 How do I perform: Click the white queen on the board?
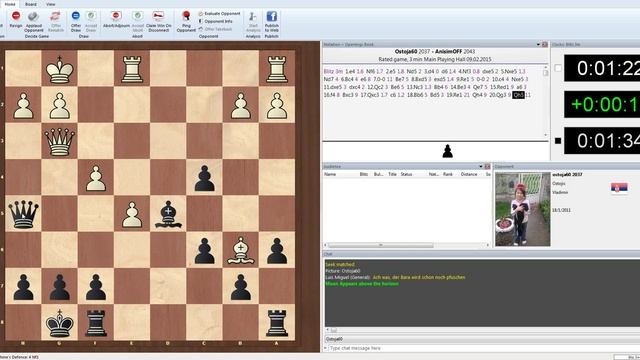(x=60, y=141)
